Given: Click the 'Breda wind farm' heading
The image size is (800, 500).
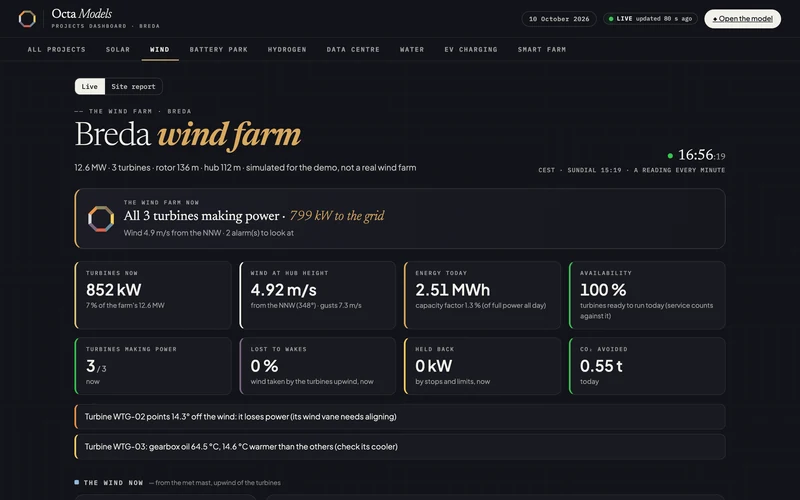Looking at the screenshot, I should coord(188,135).
